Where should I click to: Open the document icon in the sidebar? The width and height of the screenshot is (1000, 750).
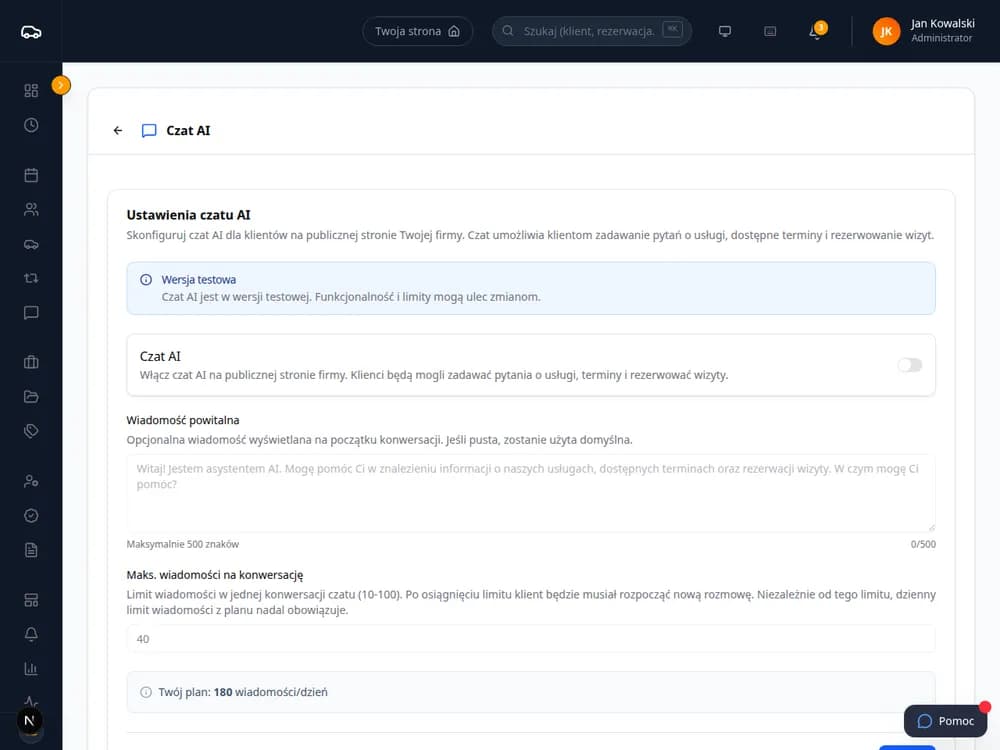31,550
